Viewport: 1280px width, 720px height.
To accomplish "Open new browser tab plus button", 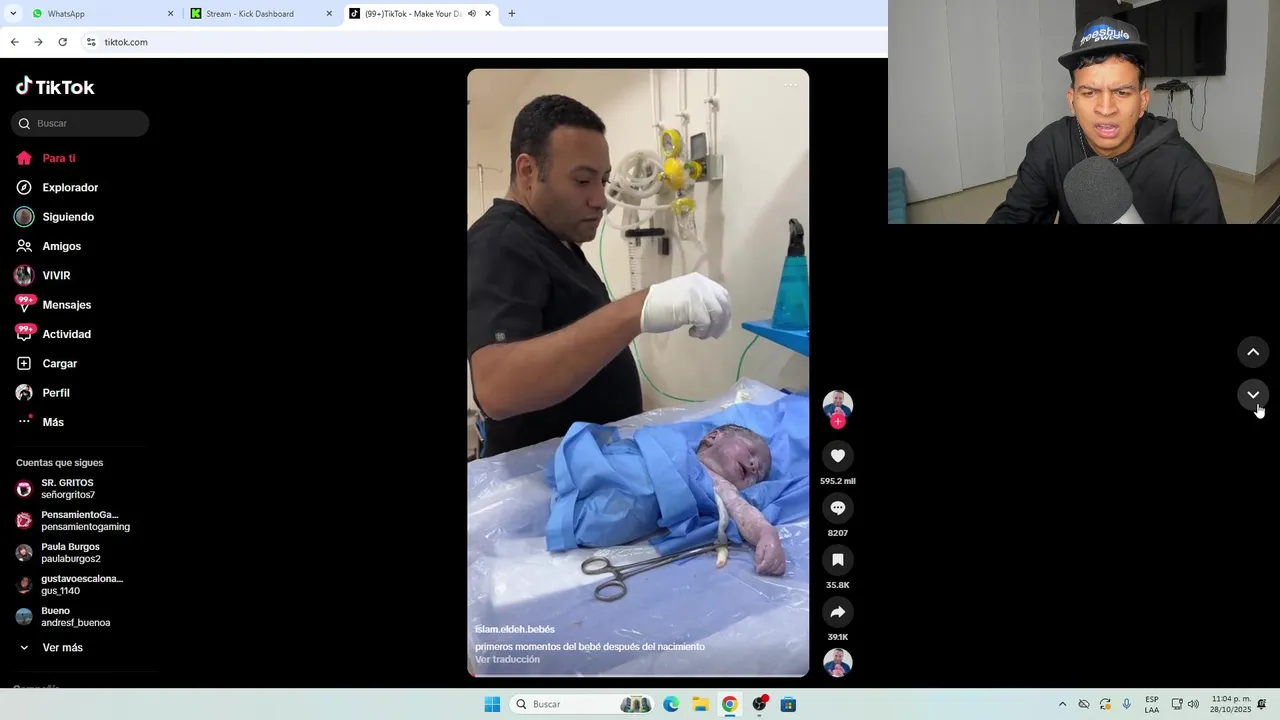I will click(512, 14).
